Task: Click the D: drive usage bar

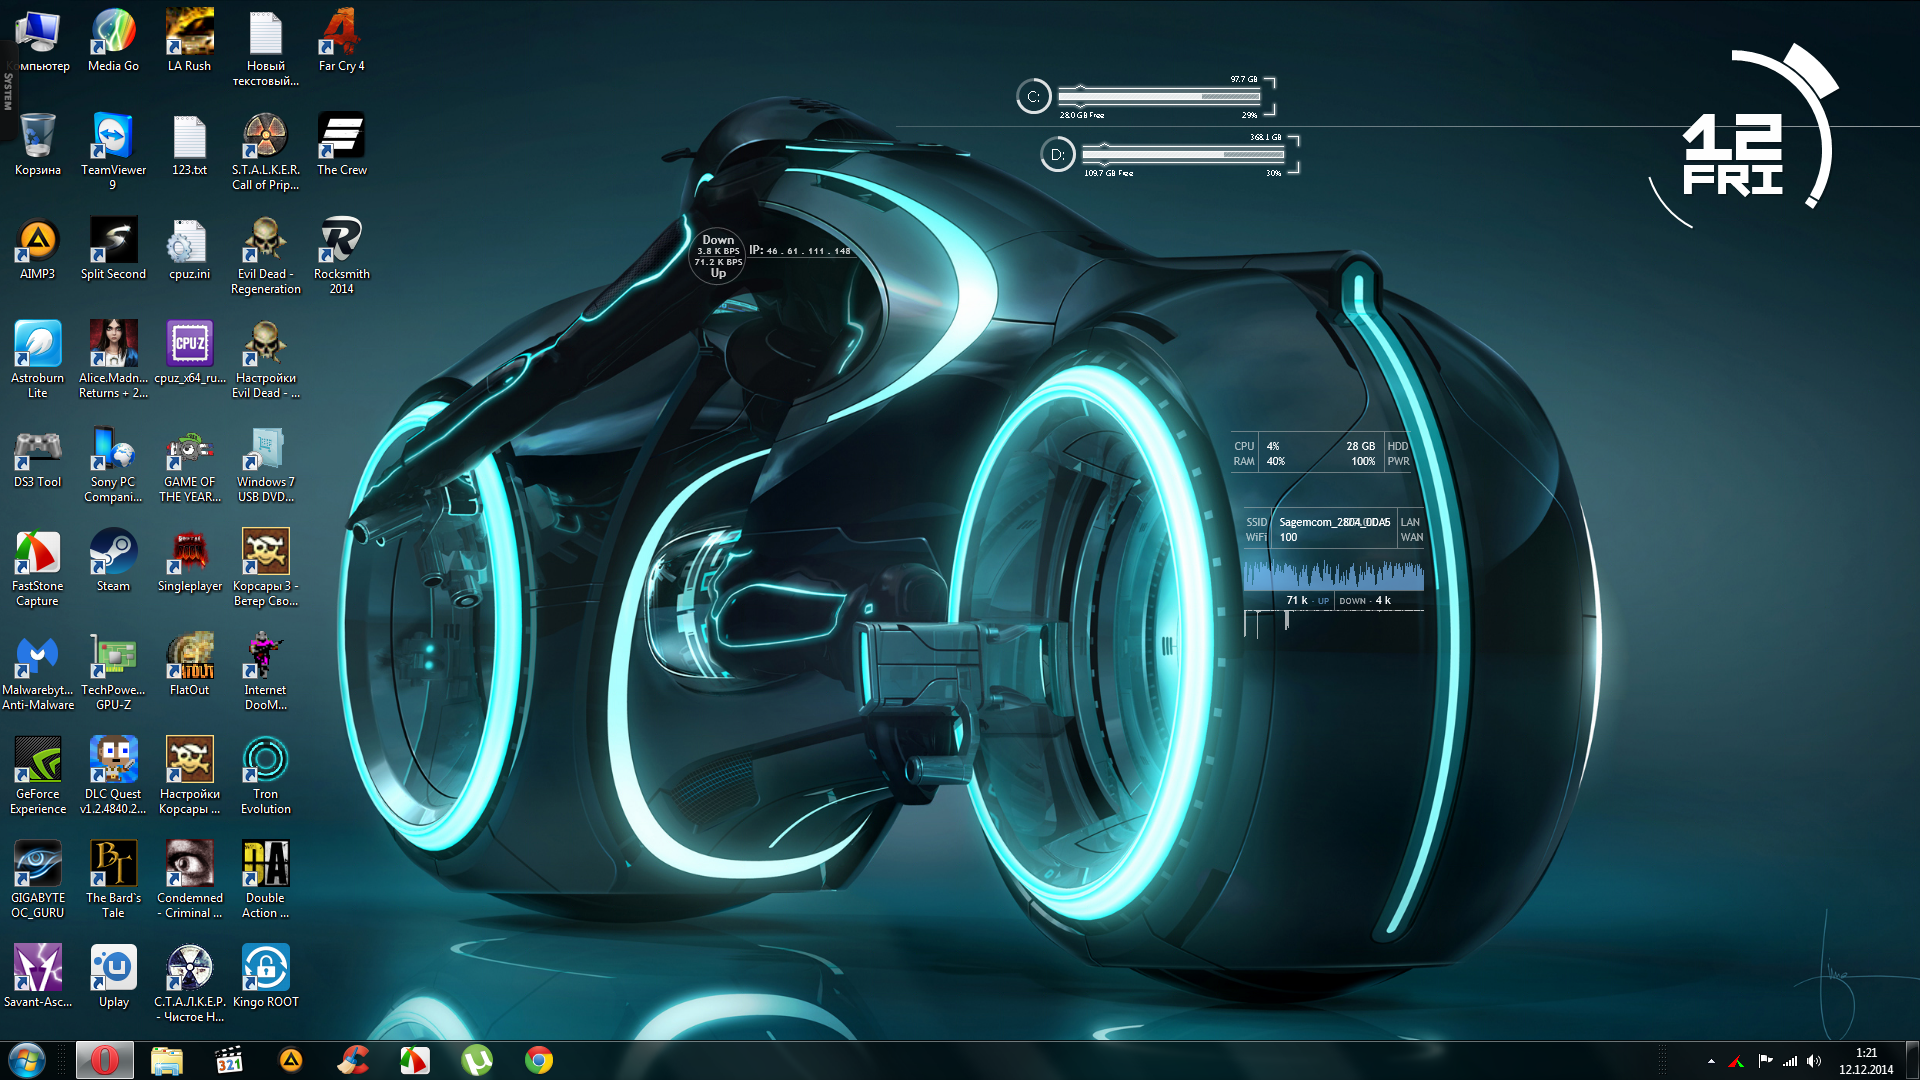Action: click(1183, 154)
